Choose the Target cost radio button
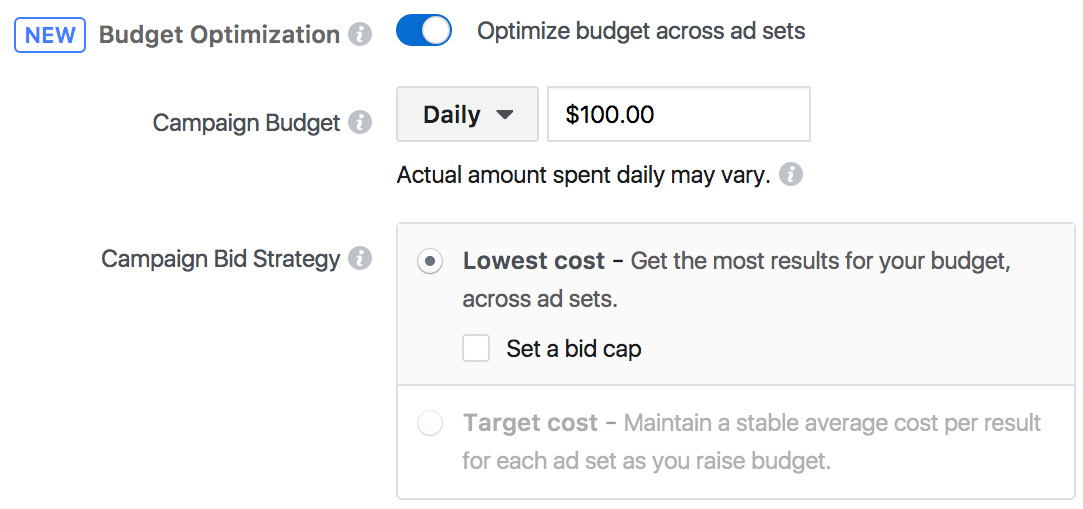The image size is (1083, 509). tap(430, 424)
